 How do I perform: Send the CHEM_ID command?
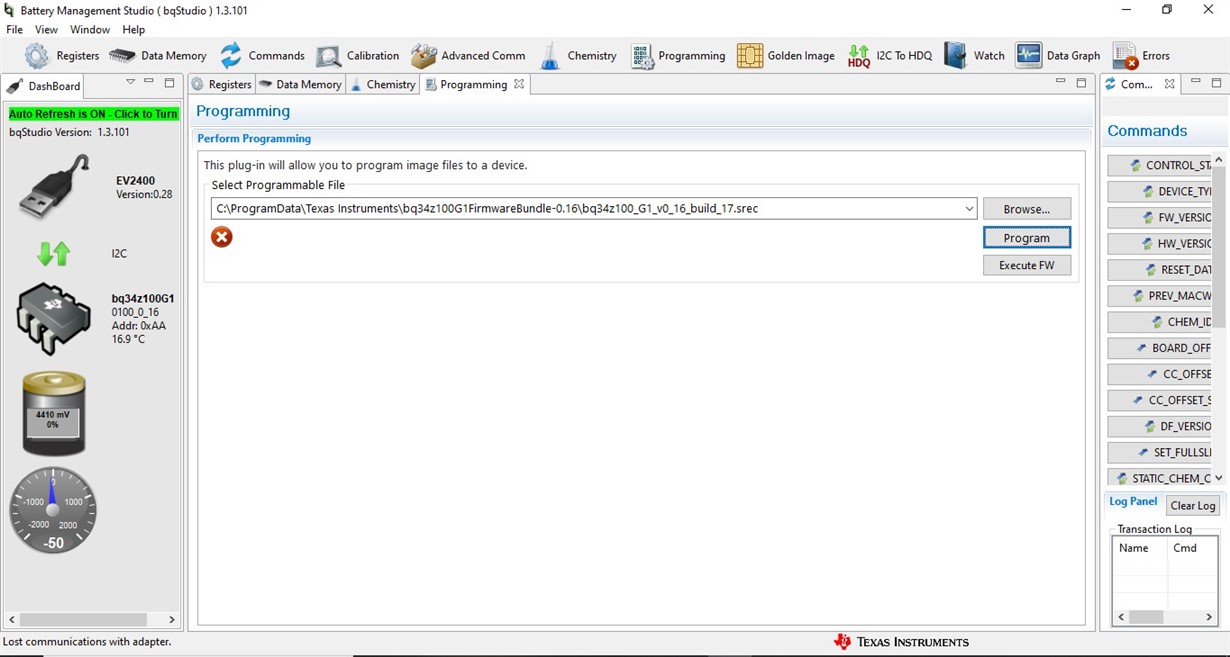[x=1159, y=322]
